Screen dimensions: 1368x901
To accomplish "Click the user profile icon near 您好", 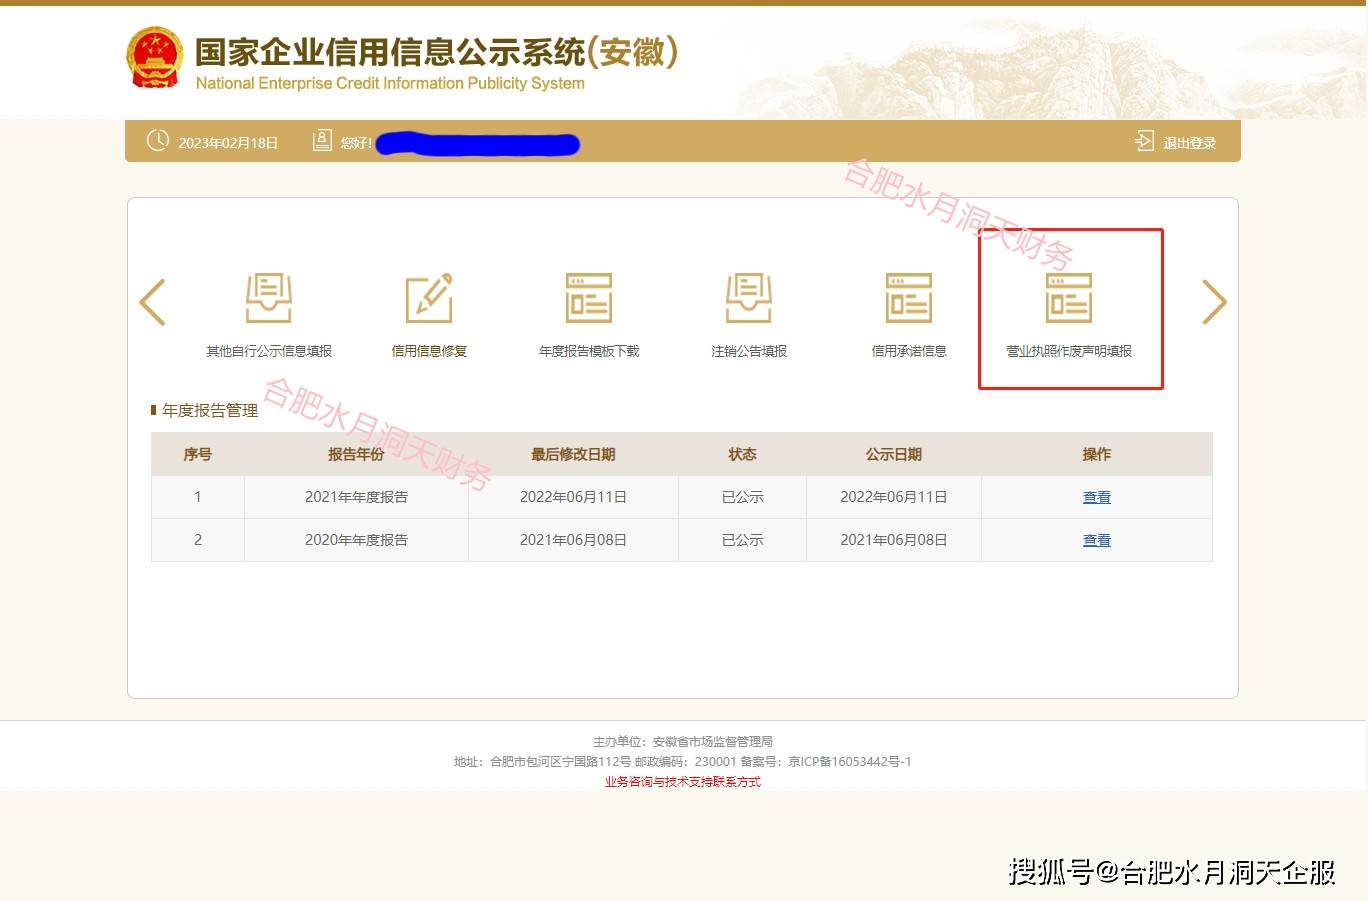I will pos(322,140).
